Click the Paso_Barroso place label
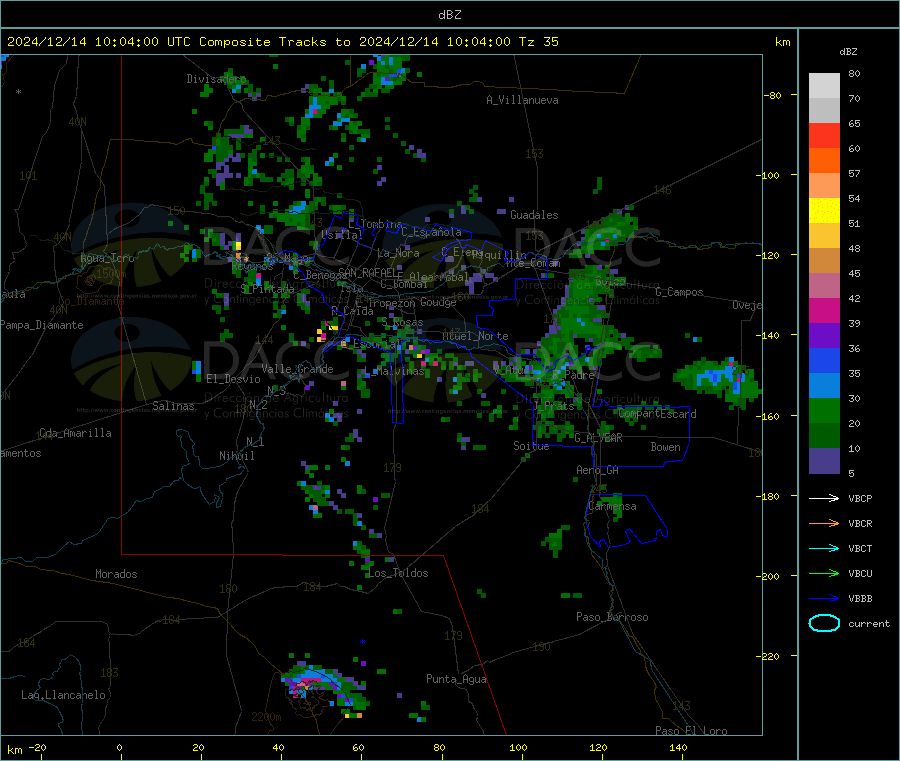 coord(612,617)
